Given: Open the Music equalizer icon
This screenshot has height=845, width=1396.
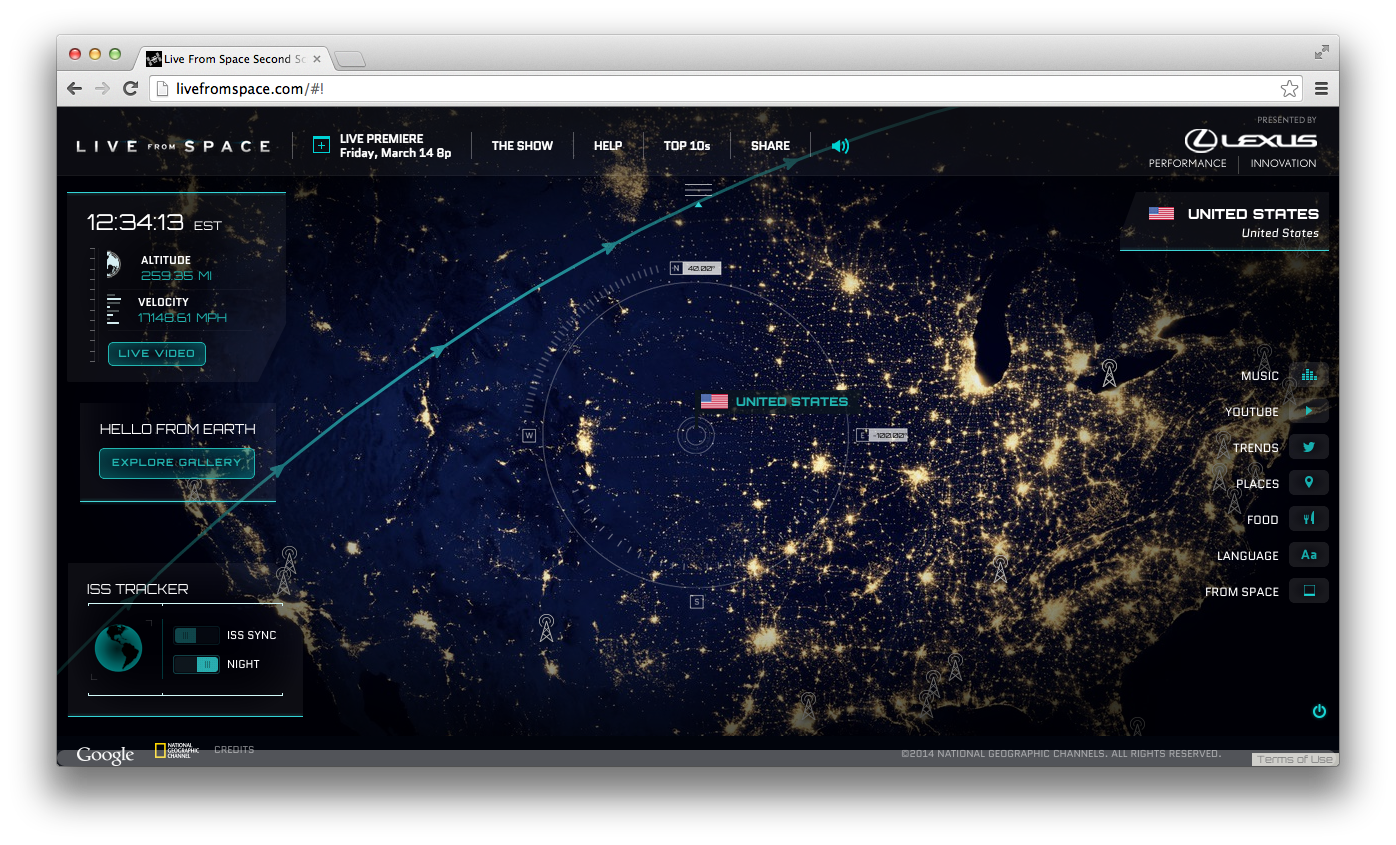Looking at the screenshot, I should tap(1309, 376).
